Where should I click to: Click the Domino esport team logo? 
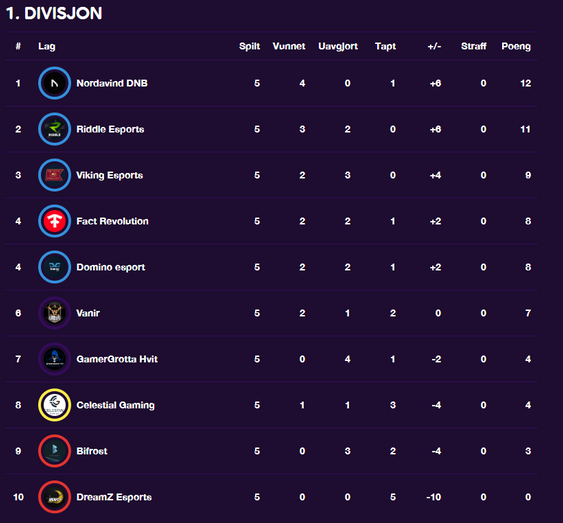[x=55, y=267]
